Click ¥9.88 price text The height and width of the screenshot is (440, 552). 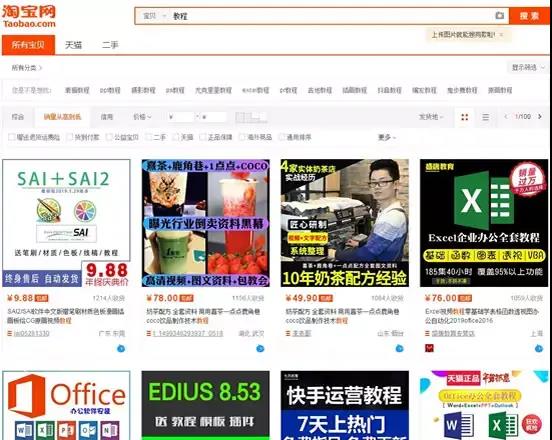tap(20, 298)
